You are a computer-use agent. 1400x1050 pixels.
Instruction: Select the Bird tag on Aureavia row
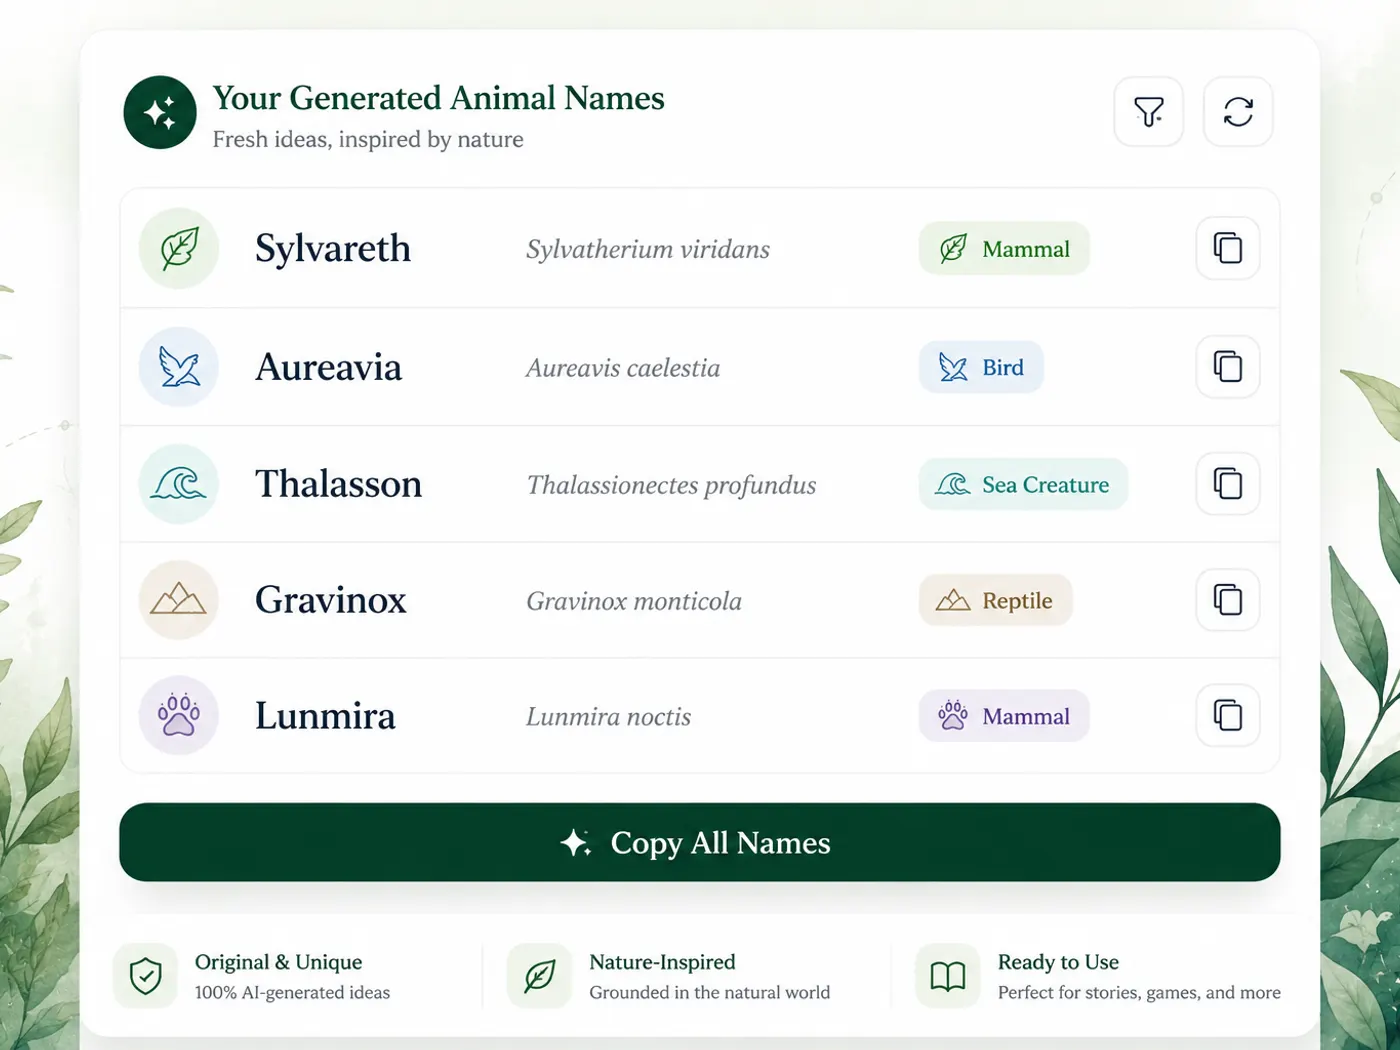point(981,367)
